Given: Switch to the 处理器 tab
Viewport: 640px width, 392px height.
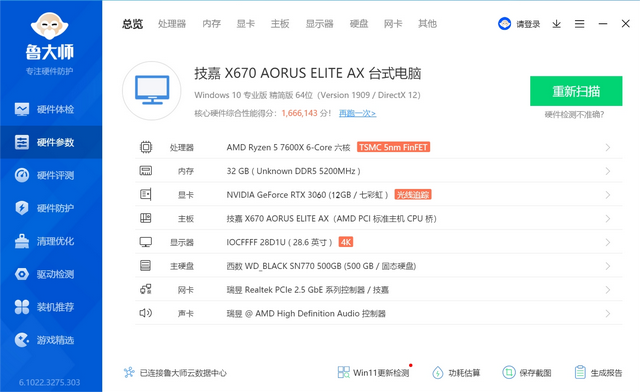Looking at the screenshot, I should click(x=172, y=24).
